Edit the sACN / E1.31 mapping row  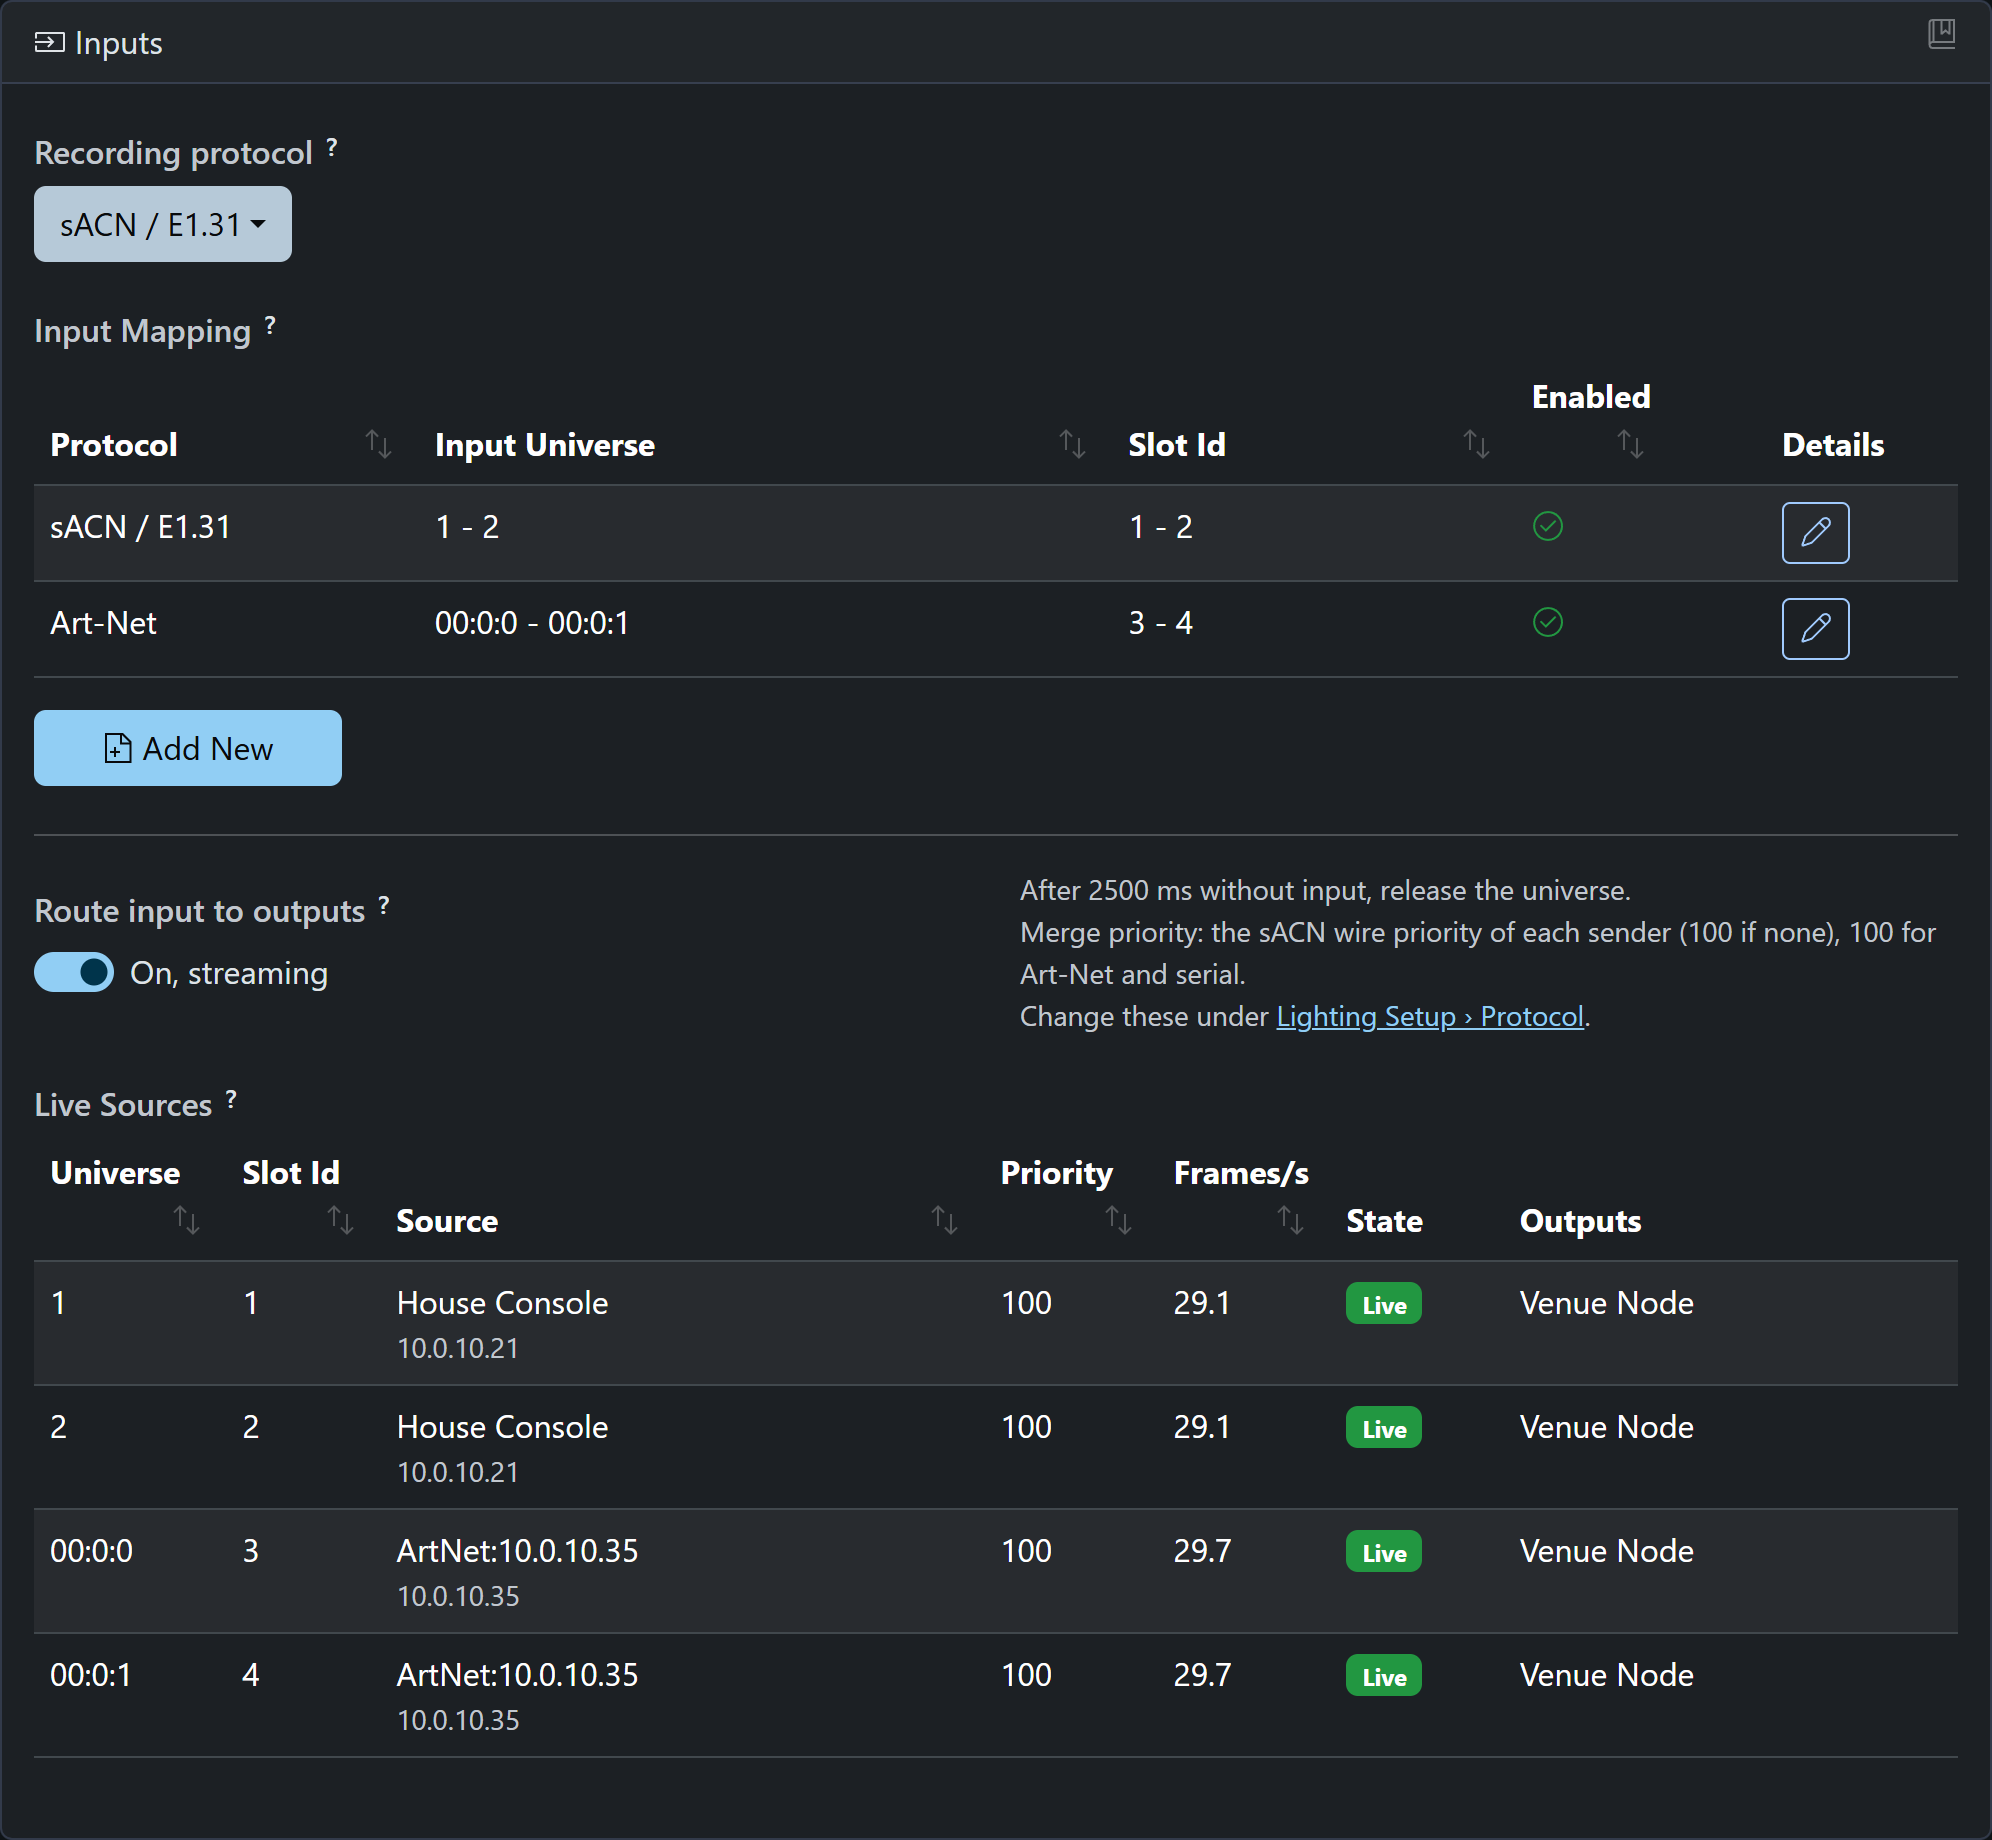tap(1815, 533)
